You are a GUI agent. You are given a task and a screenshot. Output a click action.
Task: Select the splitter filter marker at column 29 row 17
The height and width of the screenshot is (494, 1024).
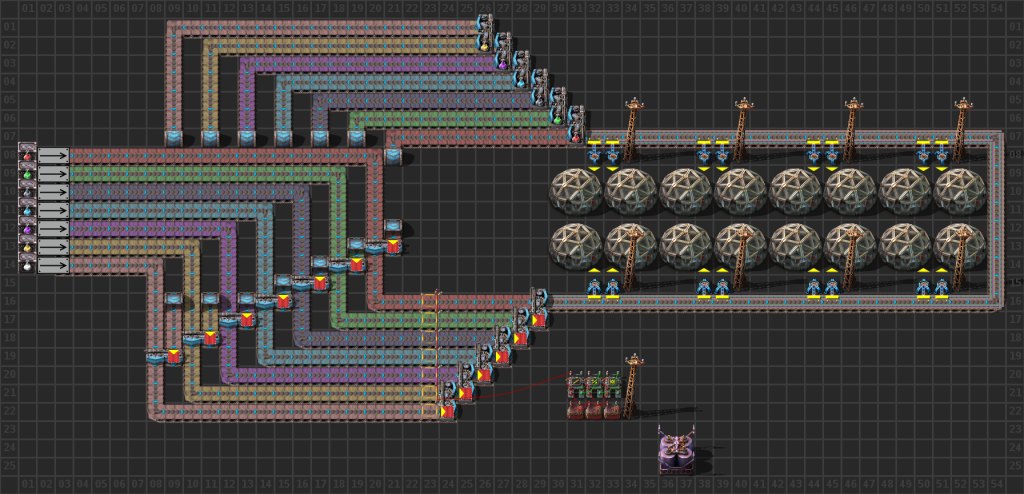539,321
